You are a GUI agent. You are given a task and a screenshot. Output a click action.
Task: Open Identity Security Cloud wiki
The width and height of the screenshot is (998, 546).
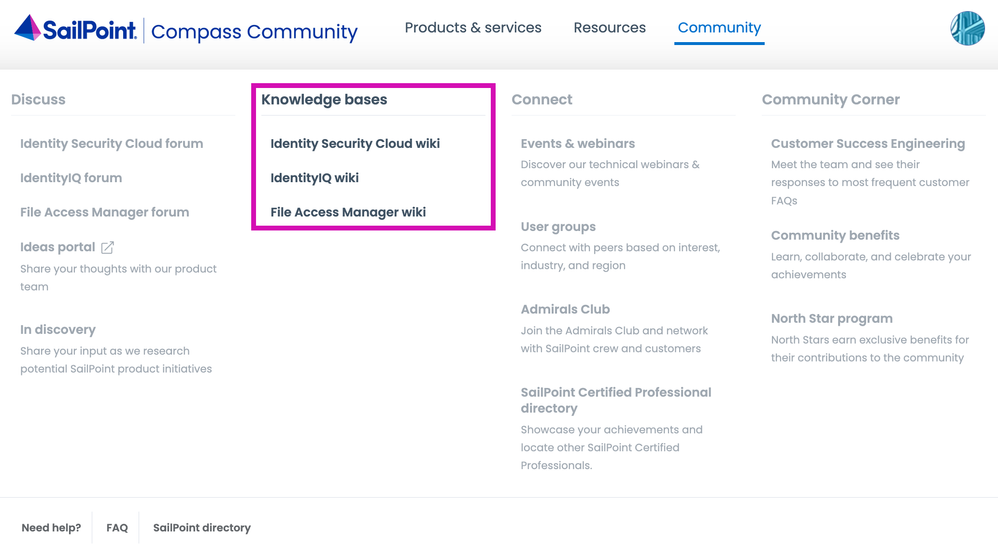click(x=355, y=144)
